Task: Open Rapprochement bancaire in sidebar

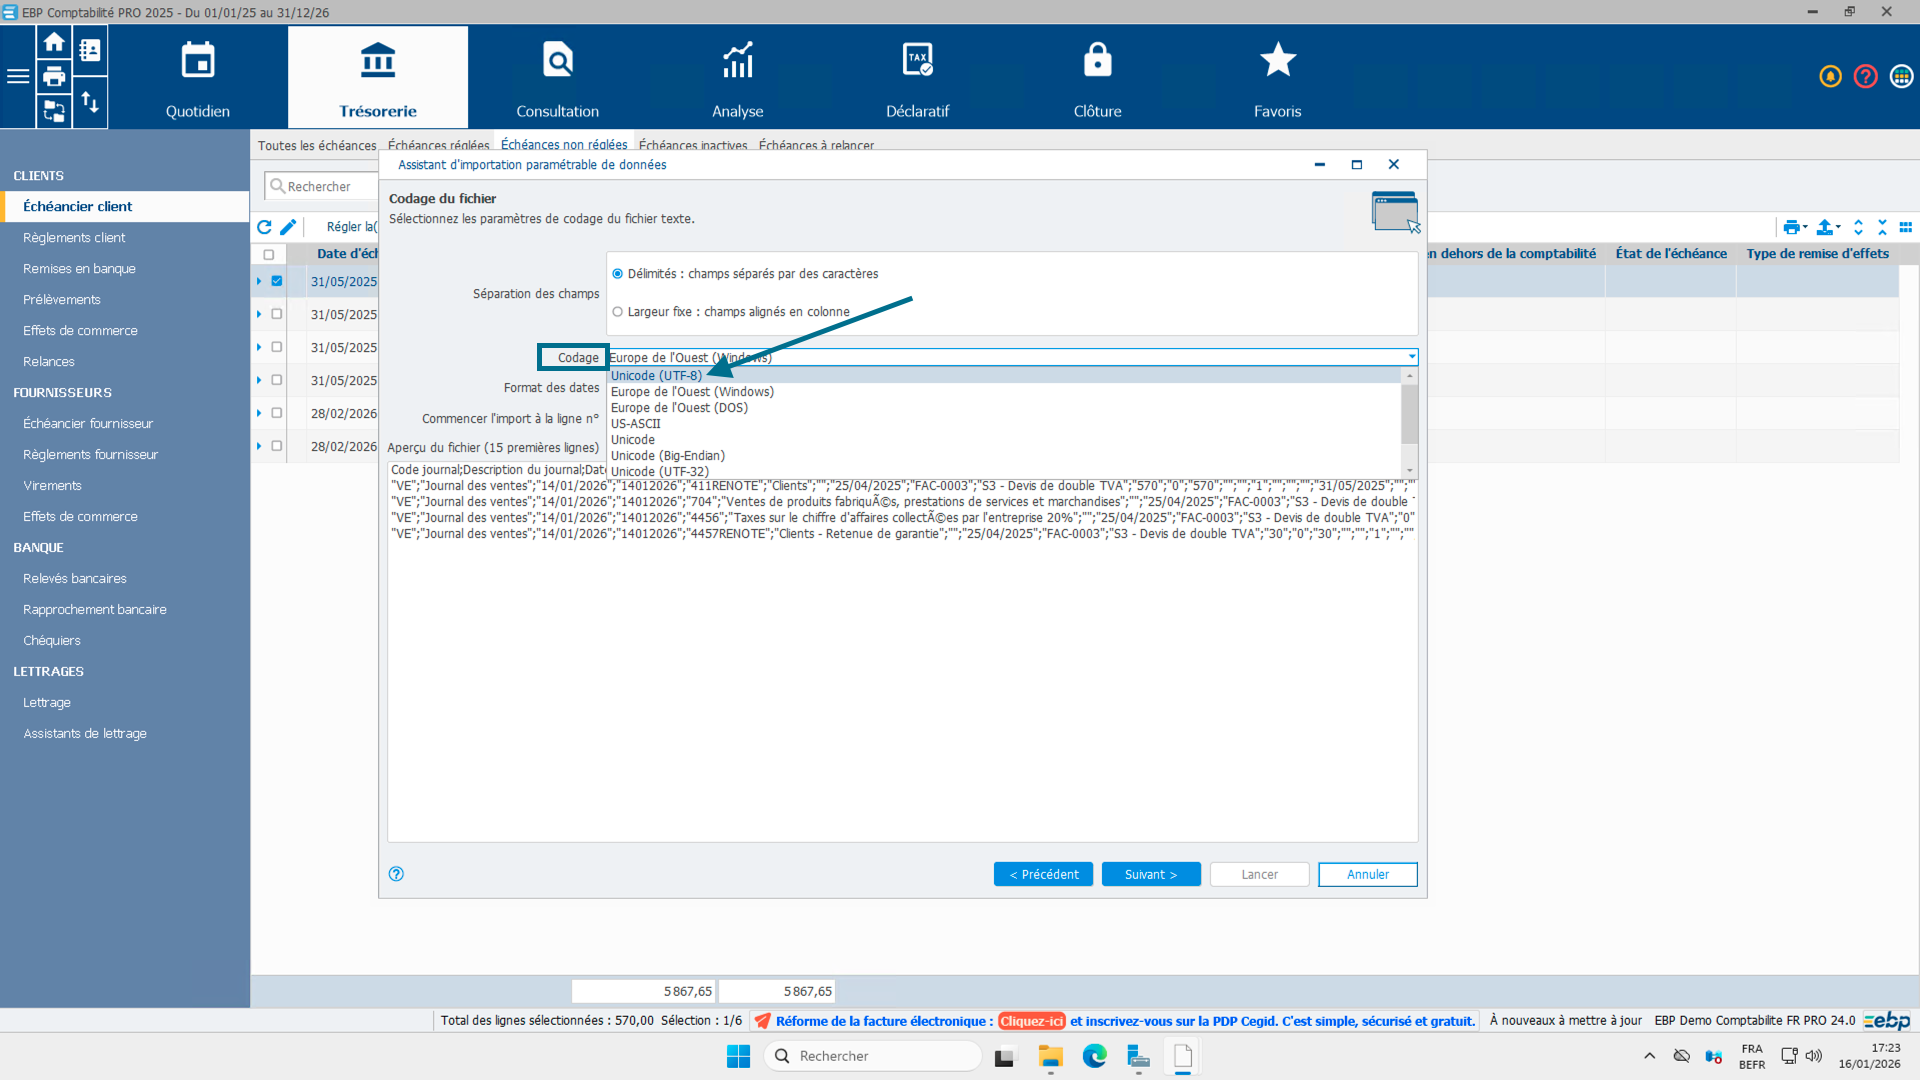Action: (95, 609)
